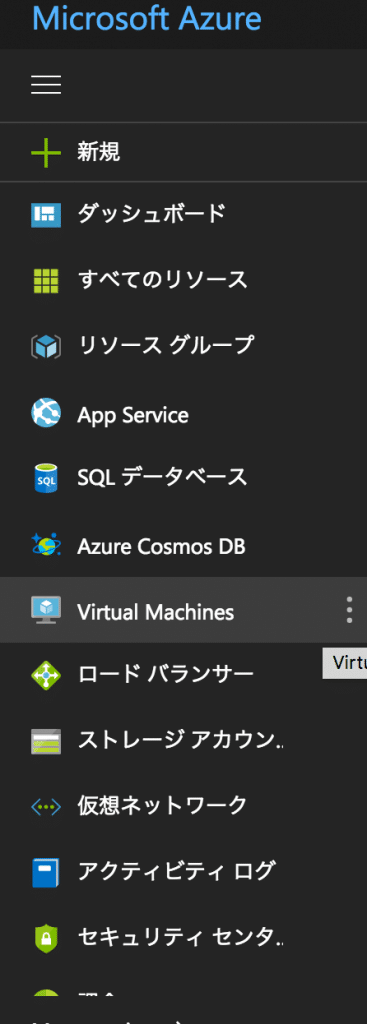
Task: Click the virtual network arrows icon
Action: 46,807
